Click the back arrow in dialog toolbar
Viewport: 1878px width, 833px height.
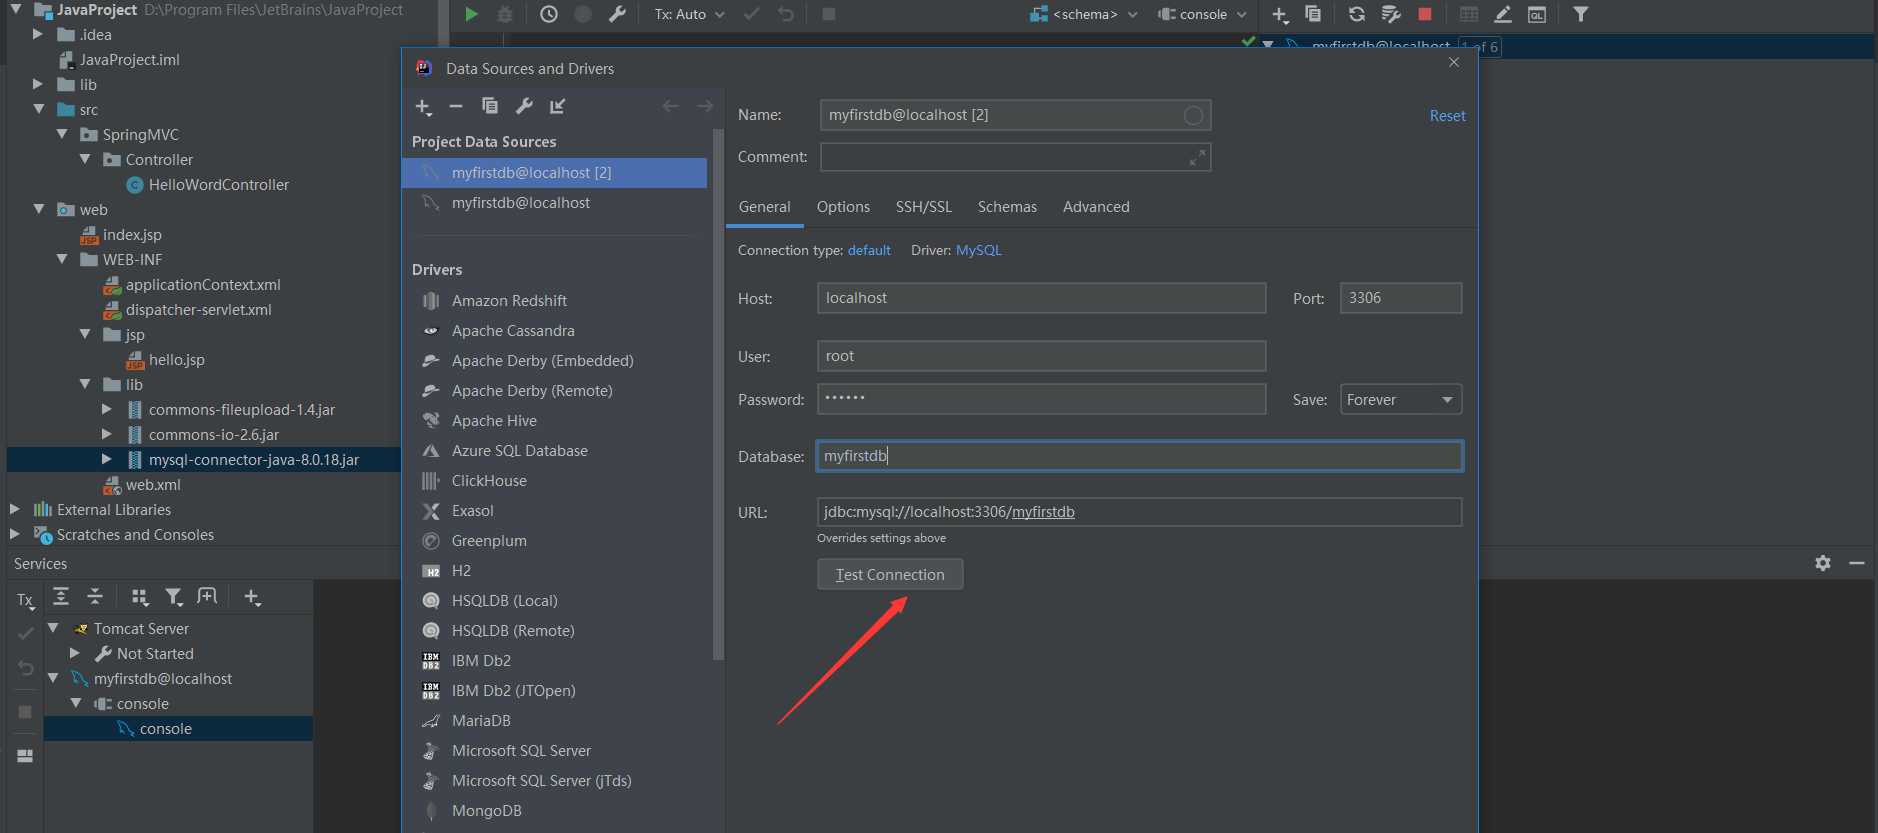pos(671,106)
